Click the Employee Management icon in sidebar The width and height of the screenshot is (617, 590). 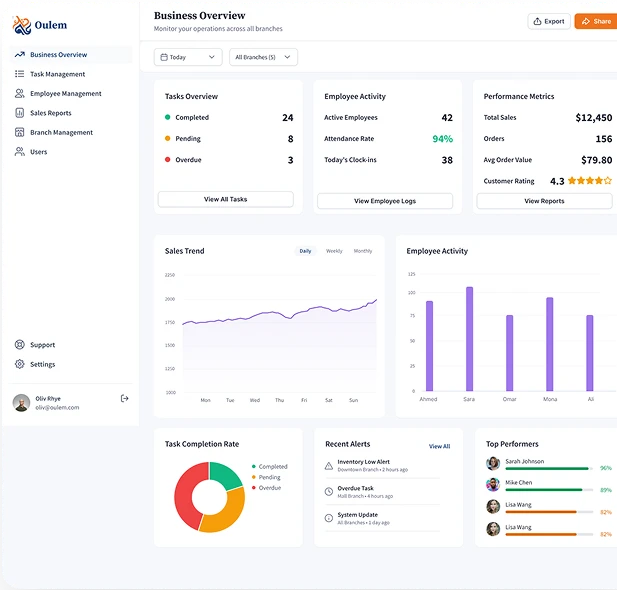[x=20, y=94]
